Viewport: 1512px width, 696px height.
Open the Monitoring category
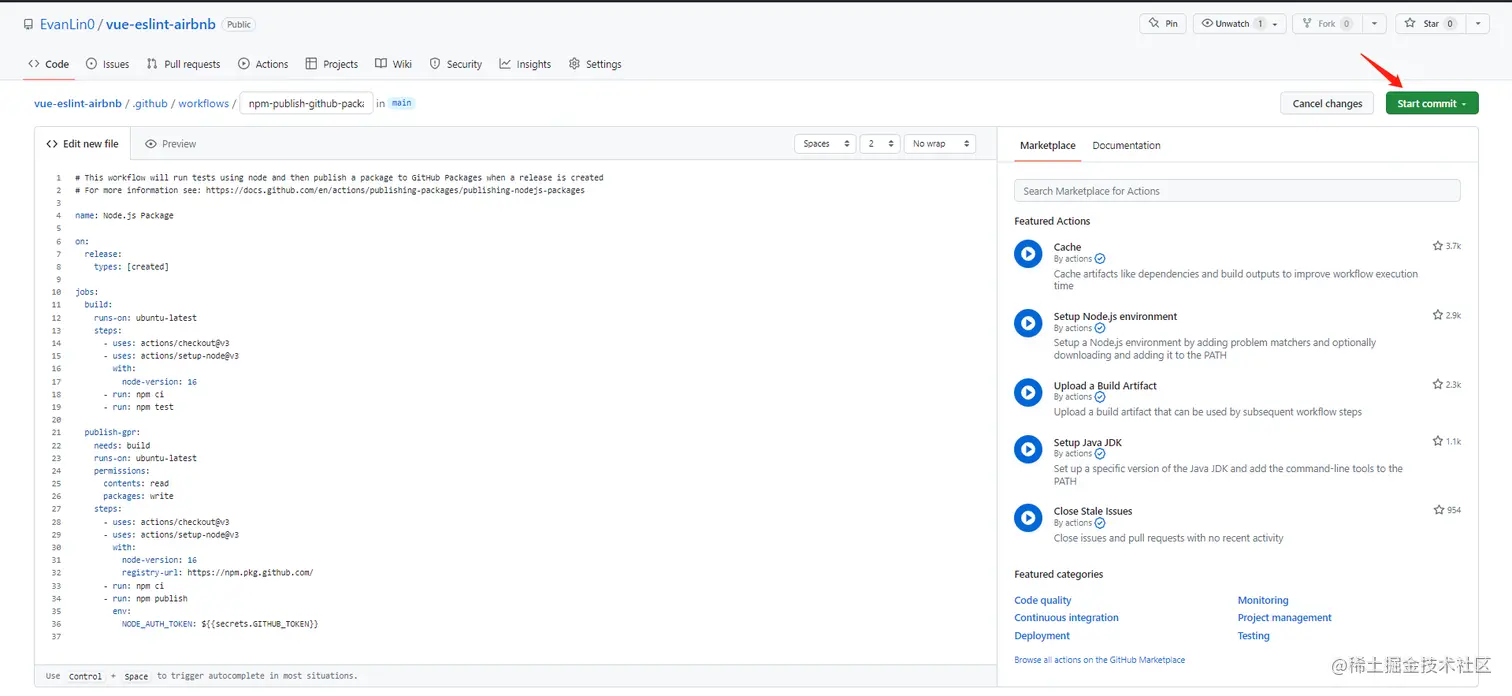pyautogui.click(x=1263, y=600)
